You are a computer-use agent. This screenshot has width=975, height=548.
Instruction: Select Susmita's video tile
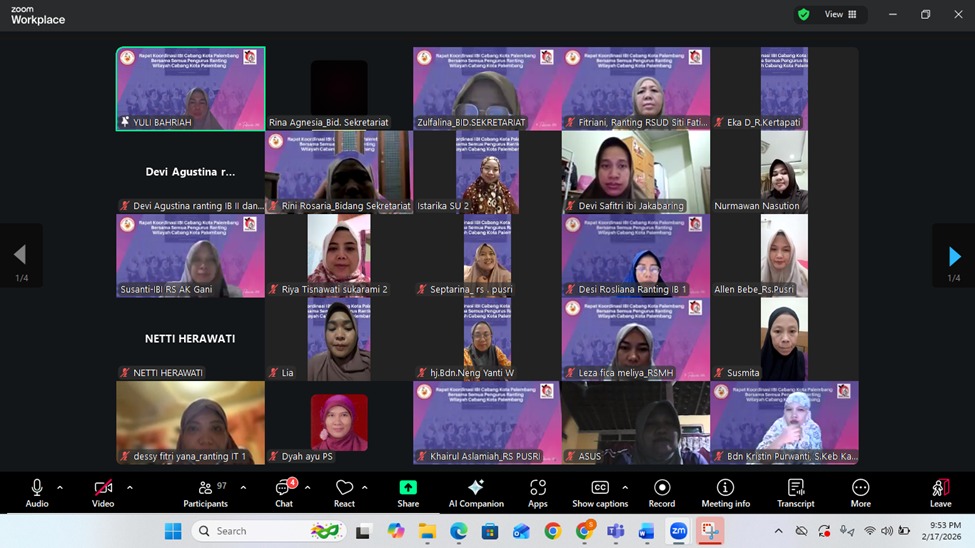[784, 339]
